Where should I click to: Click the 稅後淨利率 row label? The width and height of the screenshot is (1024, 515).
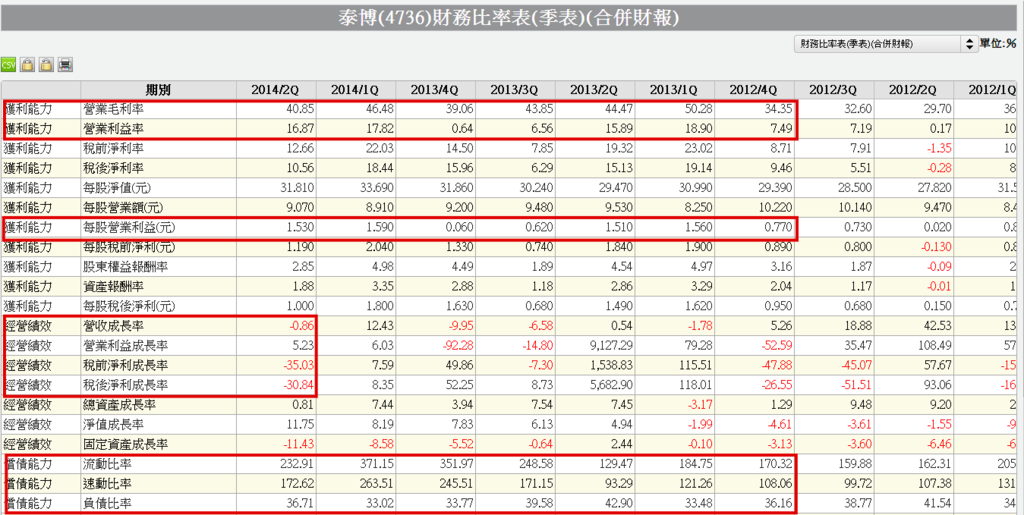coord(112,168)
